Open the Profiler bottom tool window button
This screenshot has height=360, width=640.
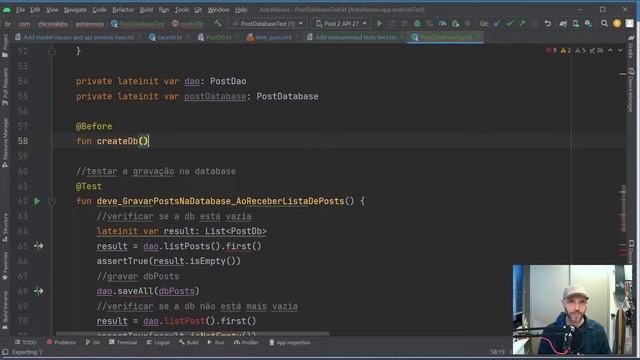coord(246,342)
